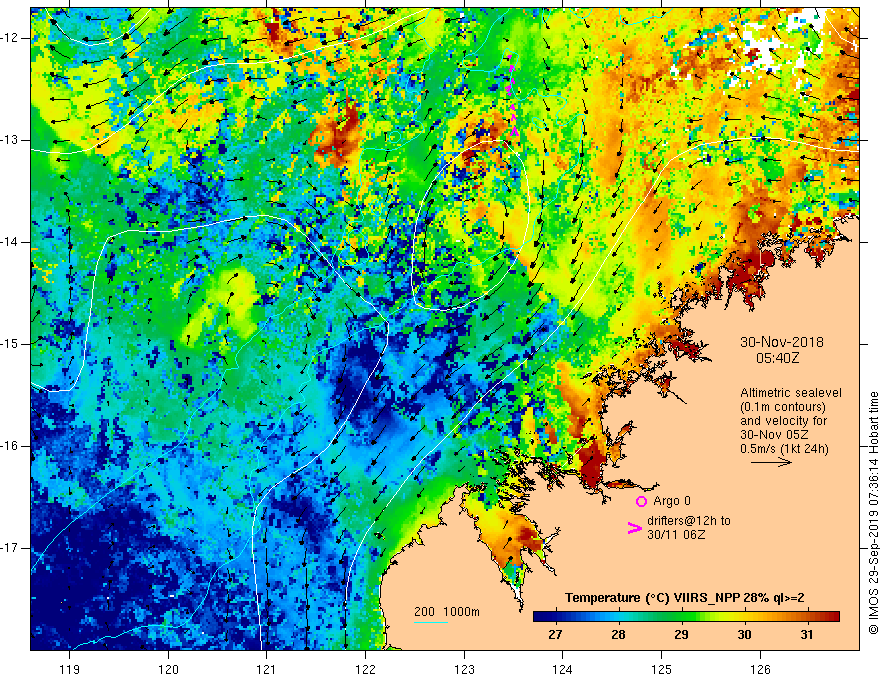Click the time text 05:40Z
Image resolution: width=880 pixels, height=680 pixels.
(777, 357)
